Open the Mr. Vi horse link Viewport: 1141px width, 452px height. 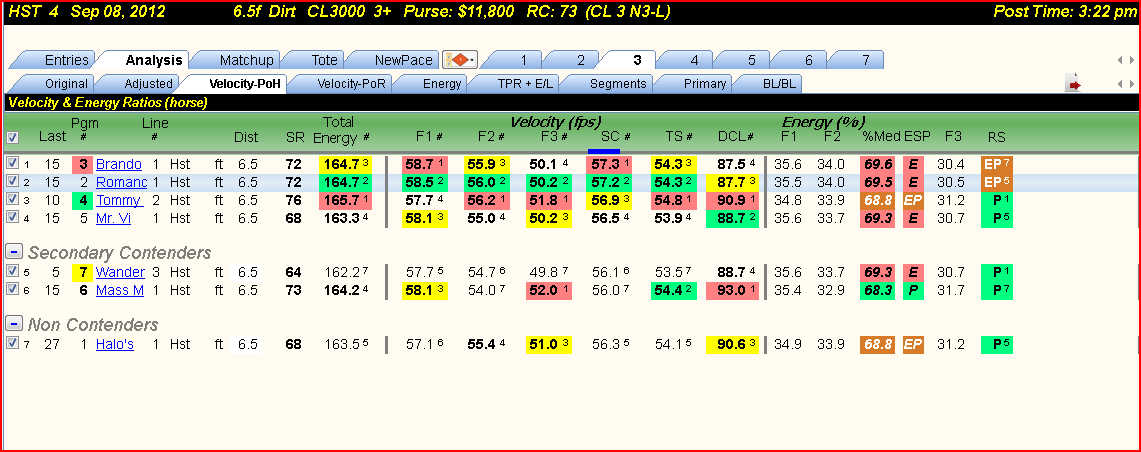pyautogui.click(x=114, y=218)
